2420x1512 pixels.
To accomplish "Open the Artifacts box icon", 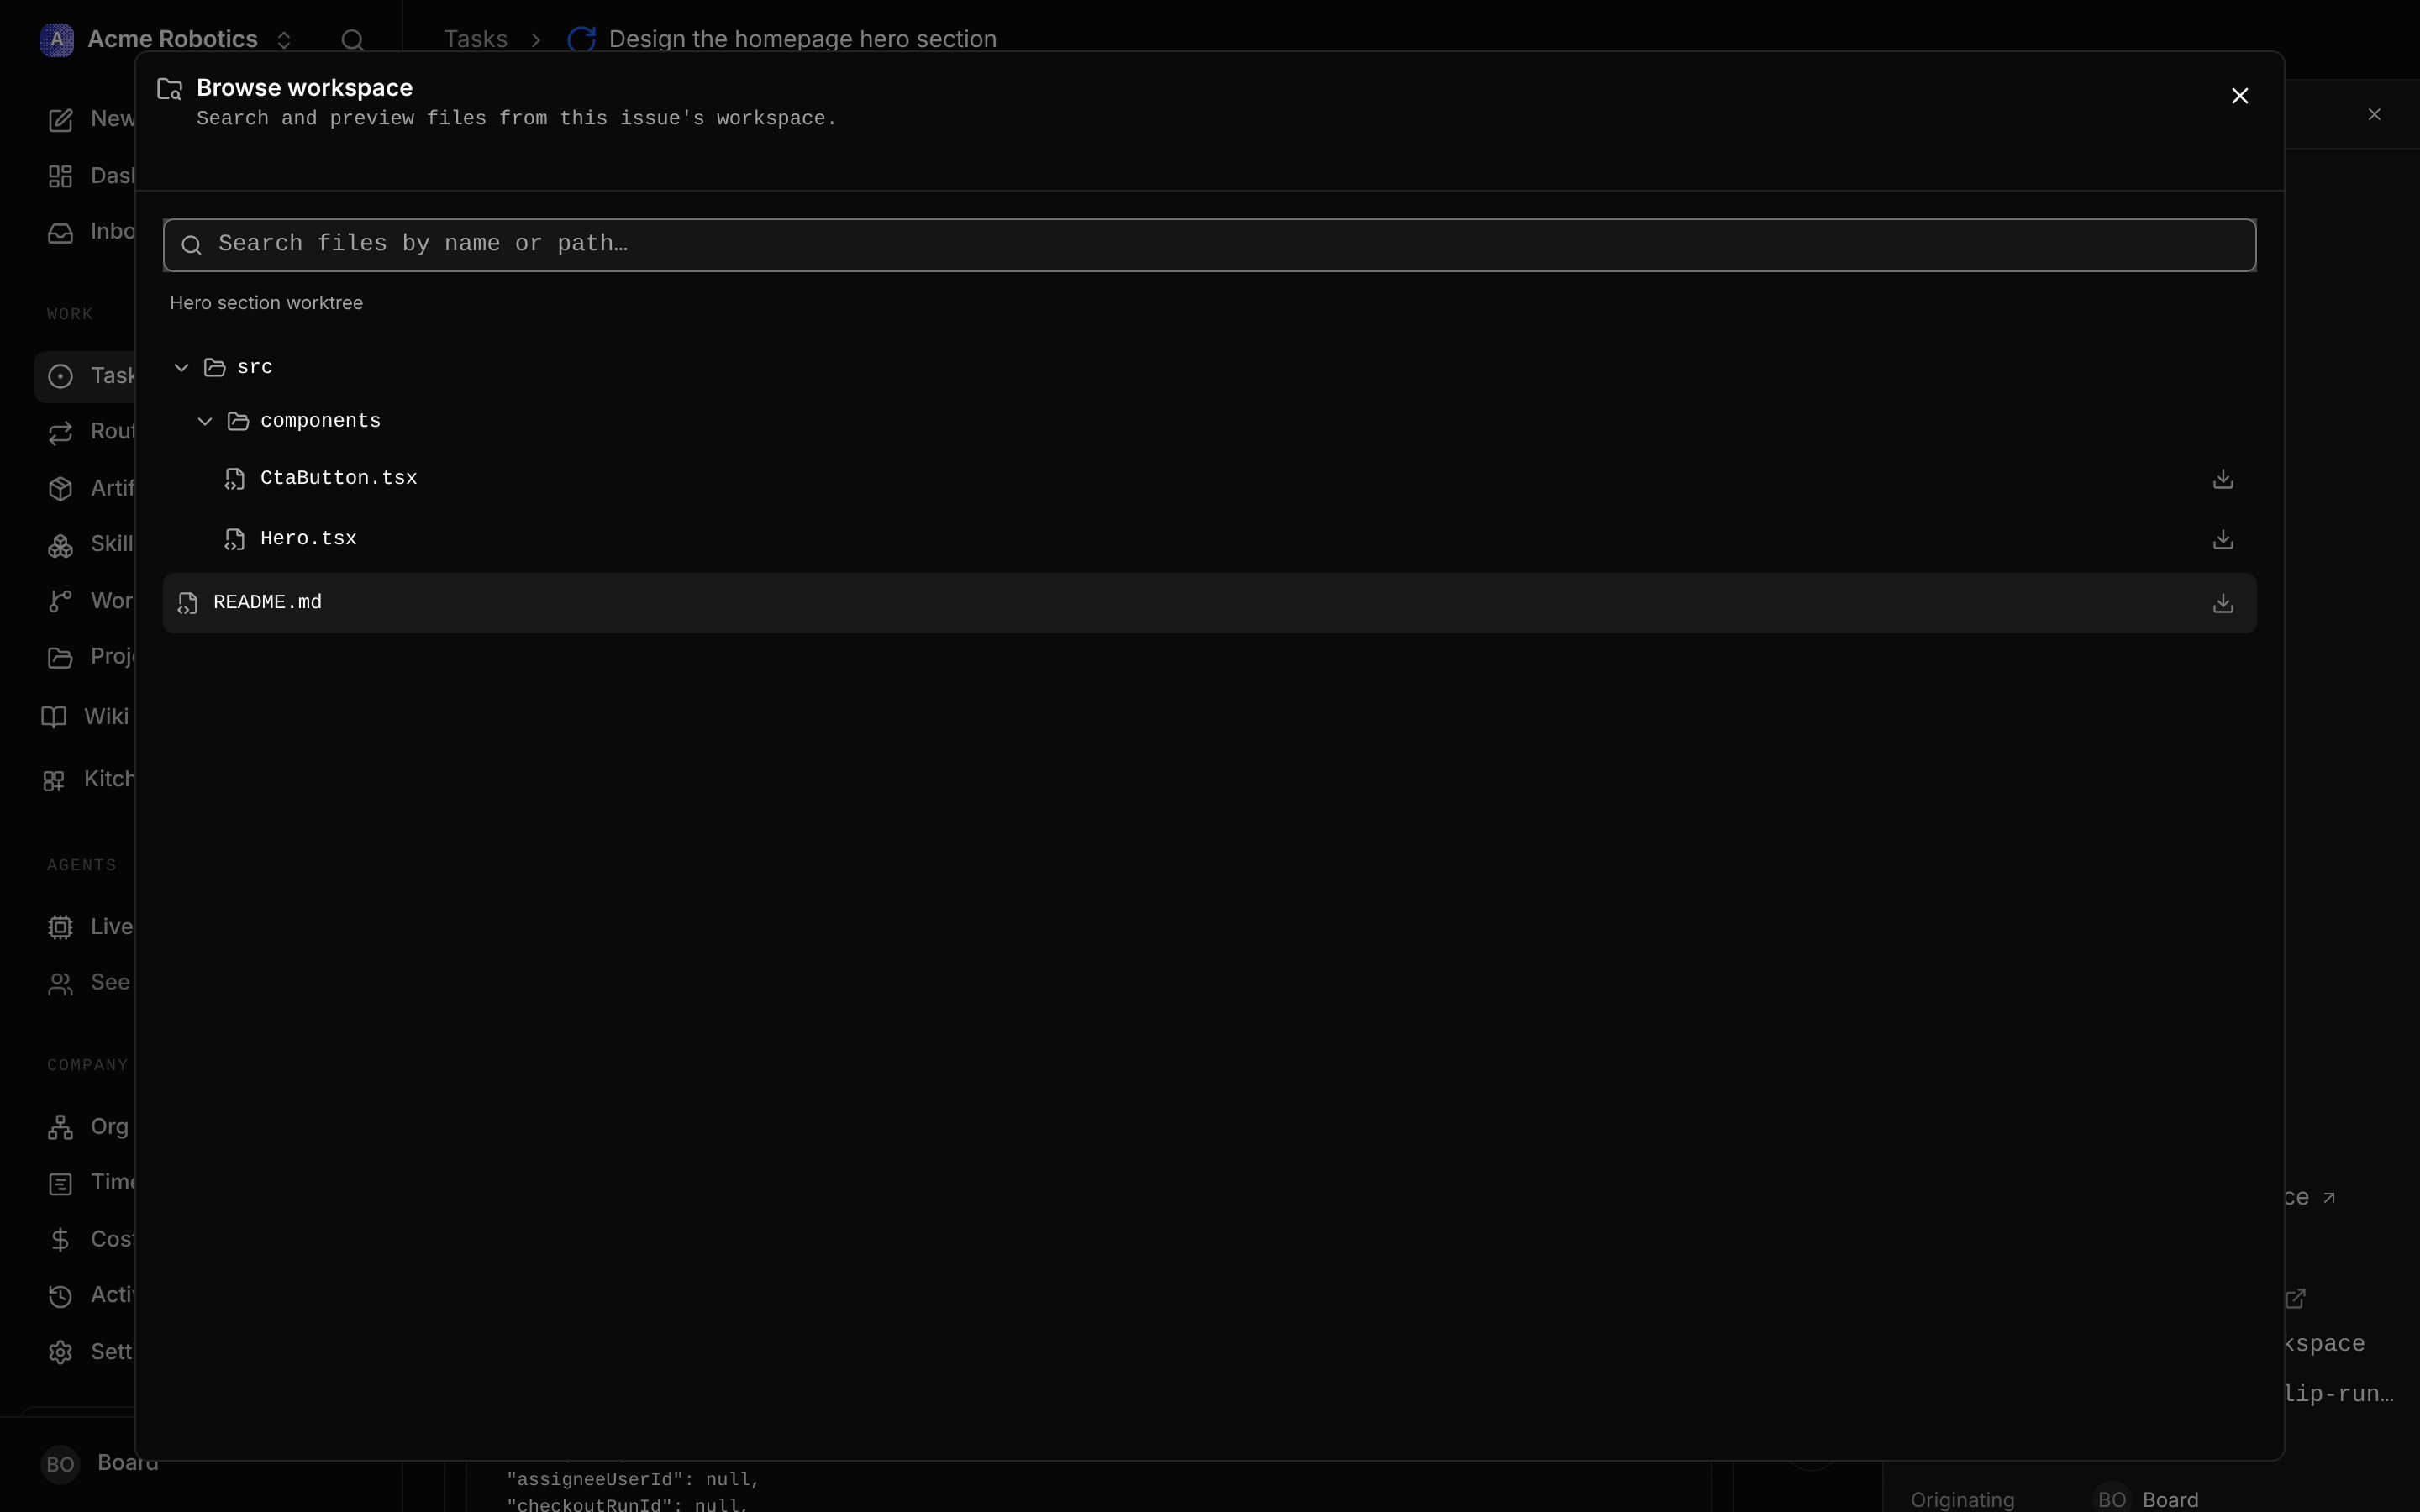I will coord(60,488).
